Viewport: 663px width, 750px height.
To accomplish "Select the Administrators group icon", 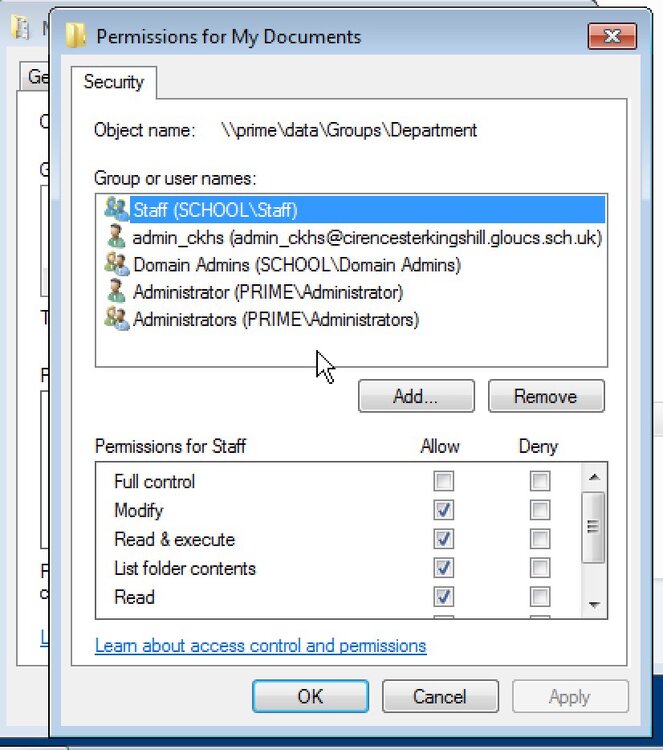I will pyautogui.click(x=117, y=319).
